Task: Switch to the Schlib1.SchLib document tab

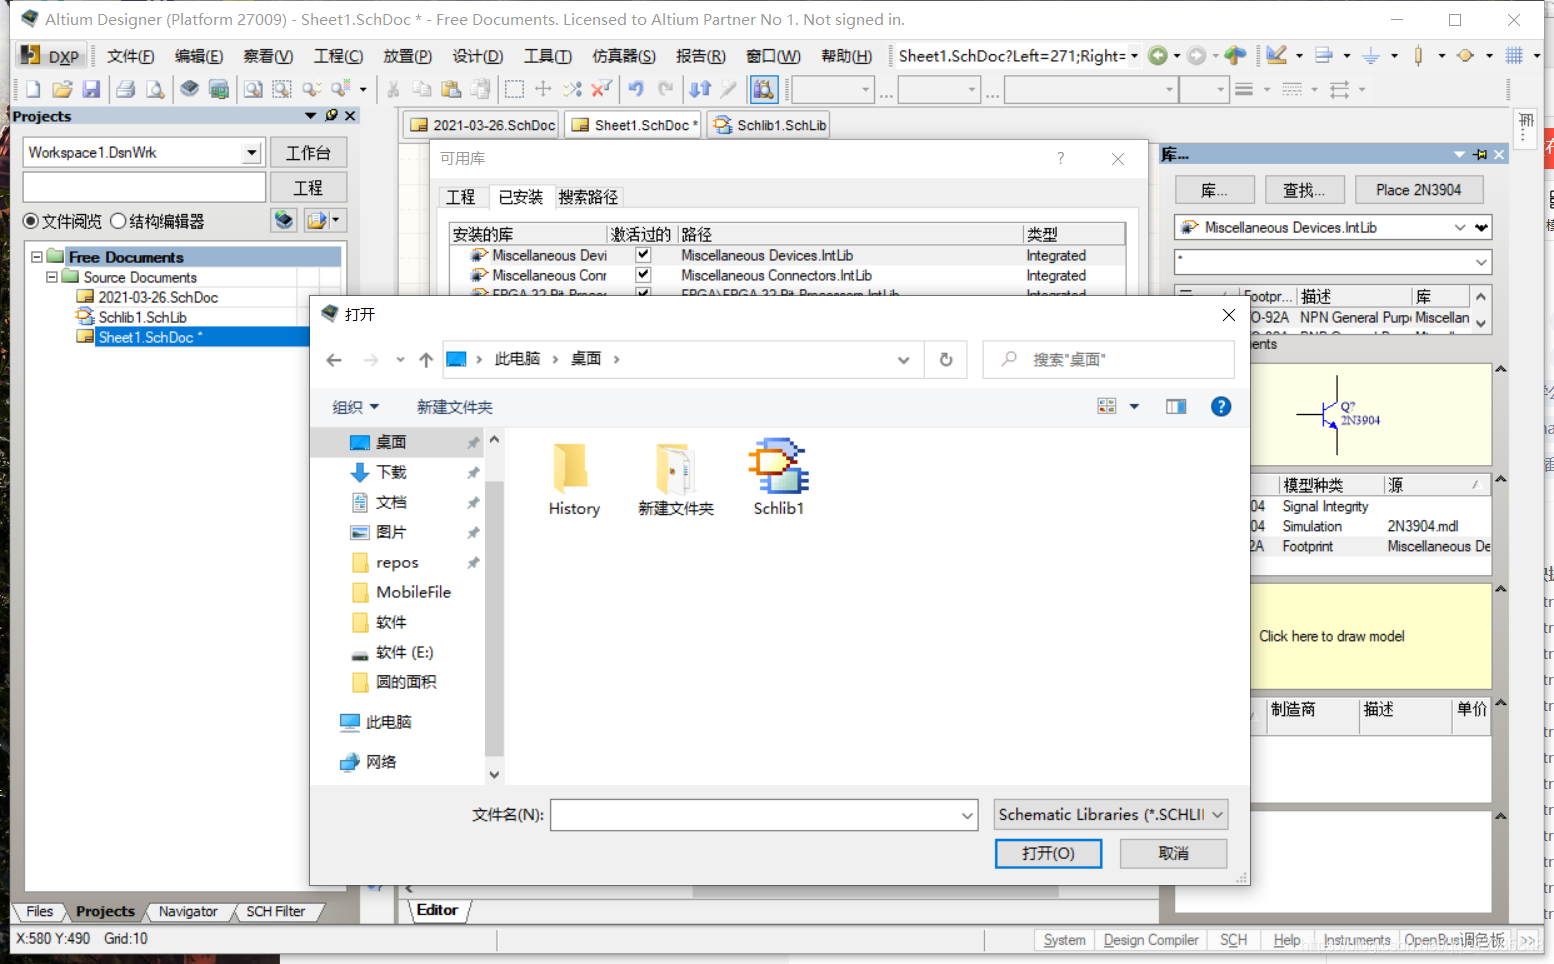Action: click(770, 125)
